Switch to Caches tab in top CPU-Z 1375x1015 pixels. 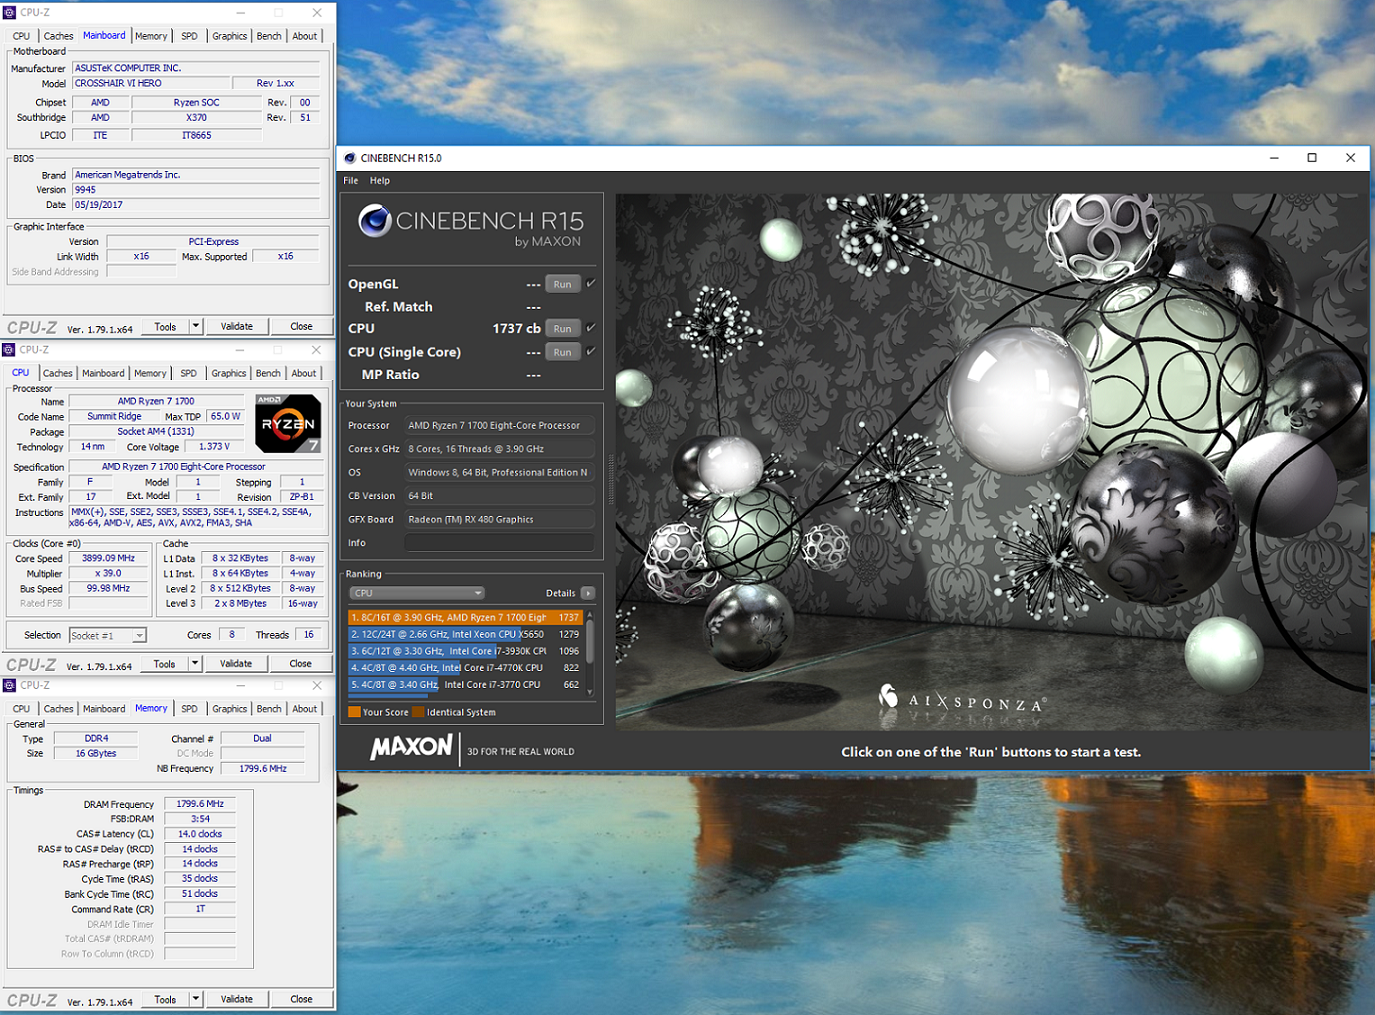58,36
